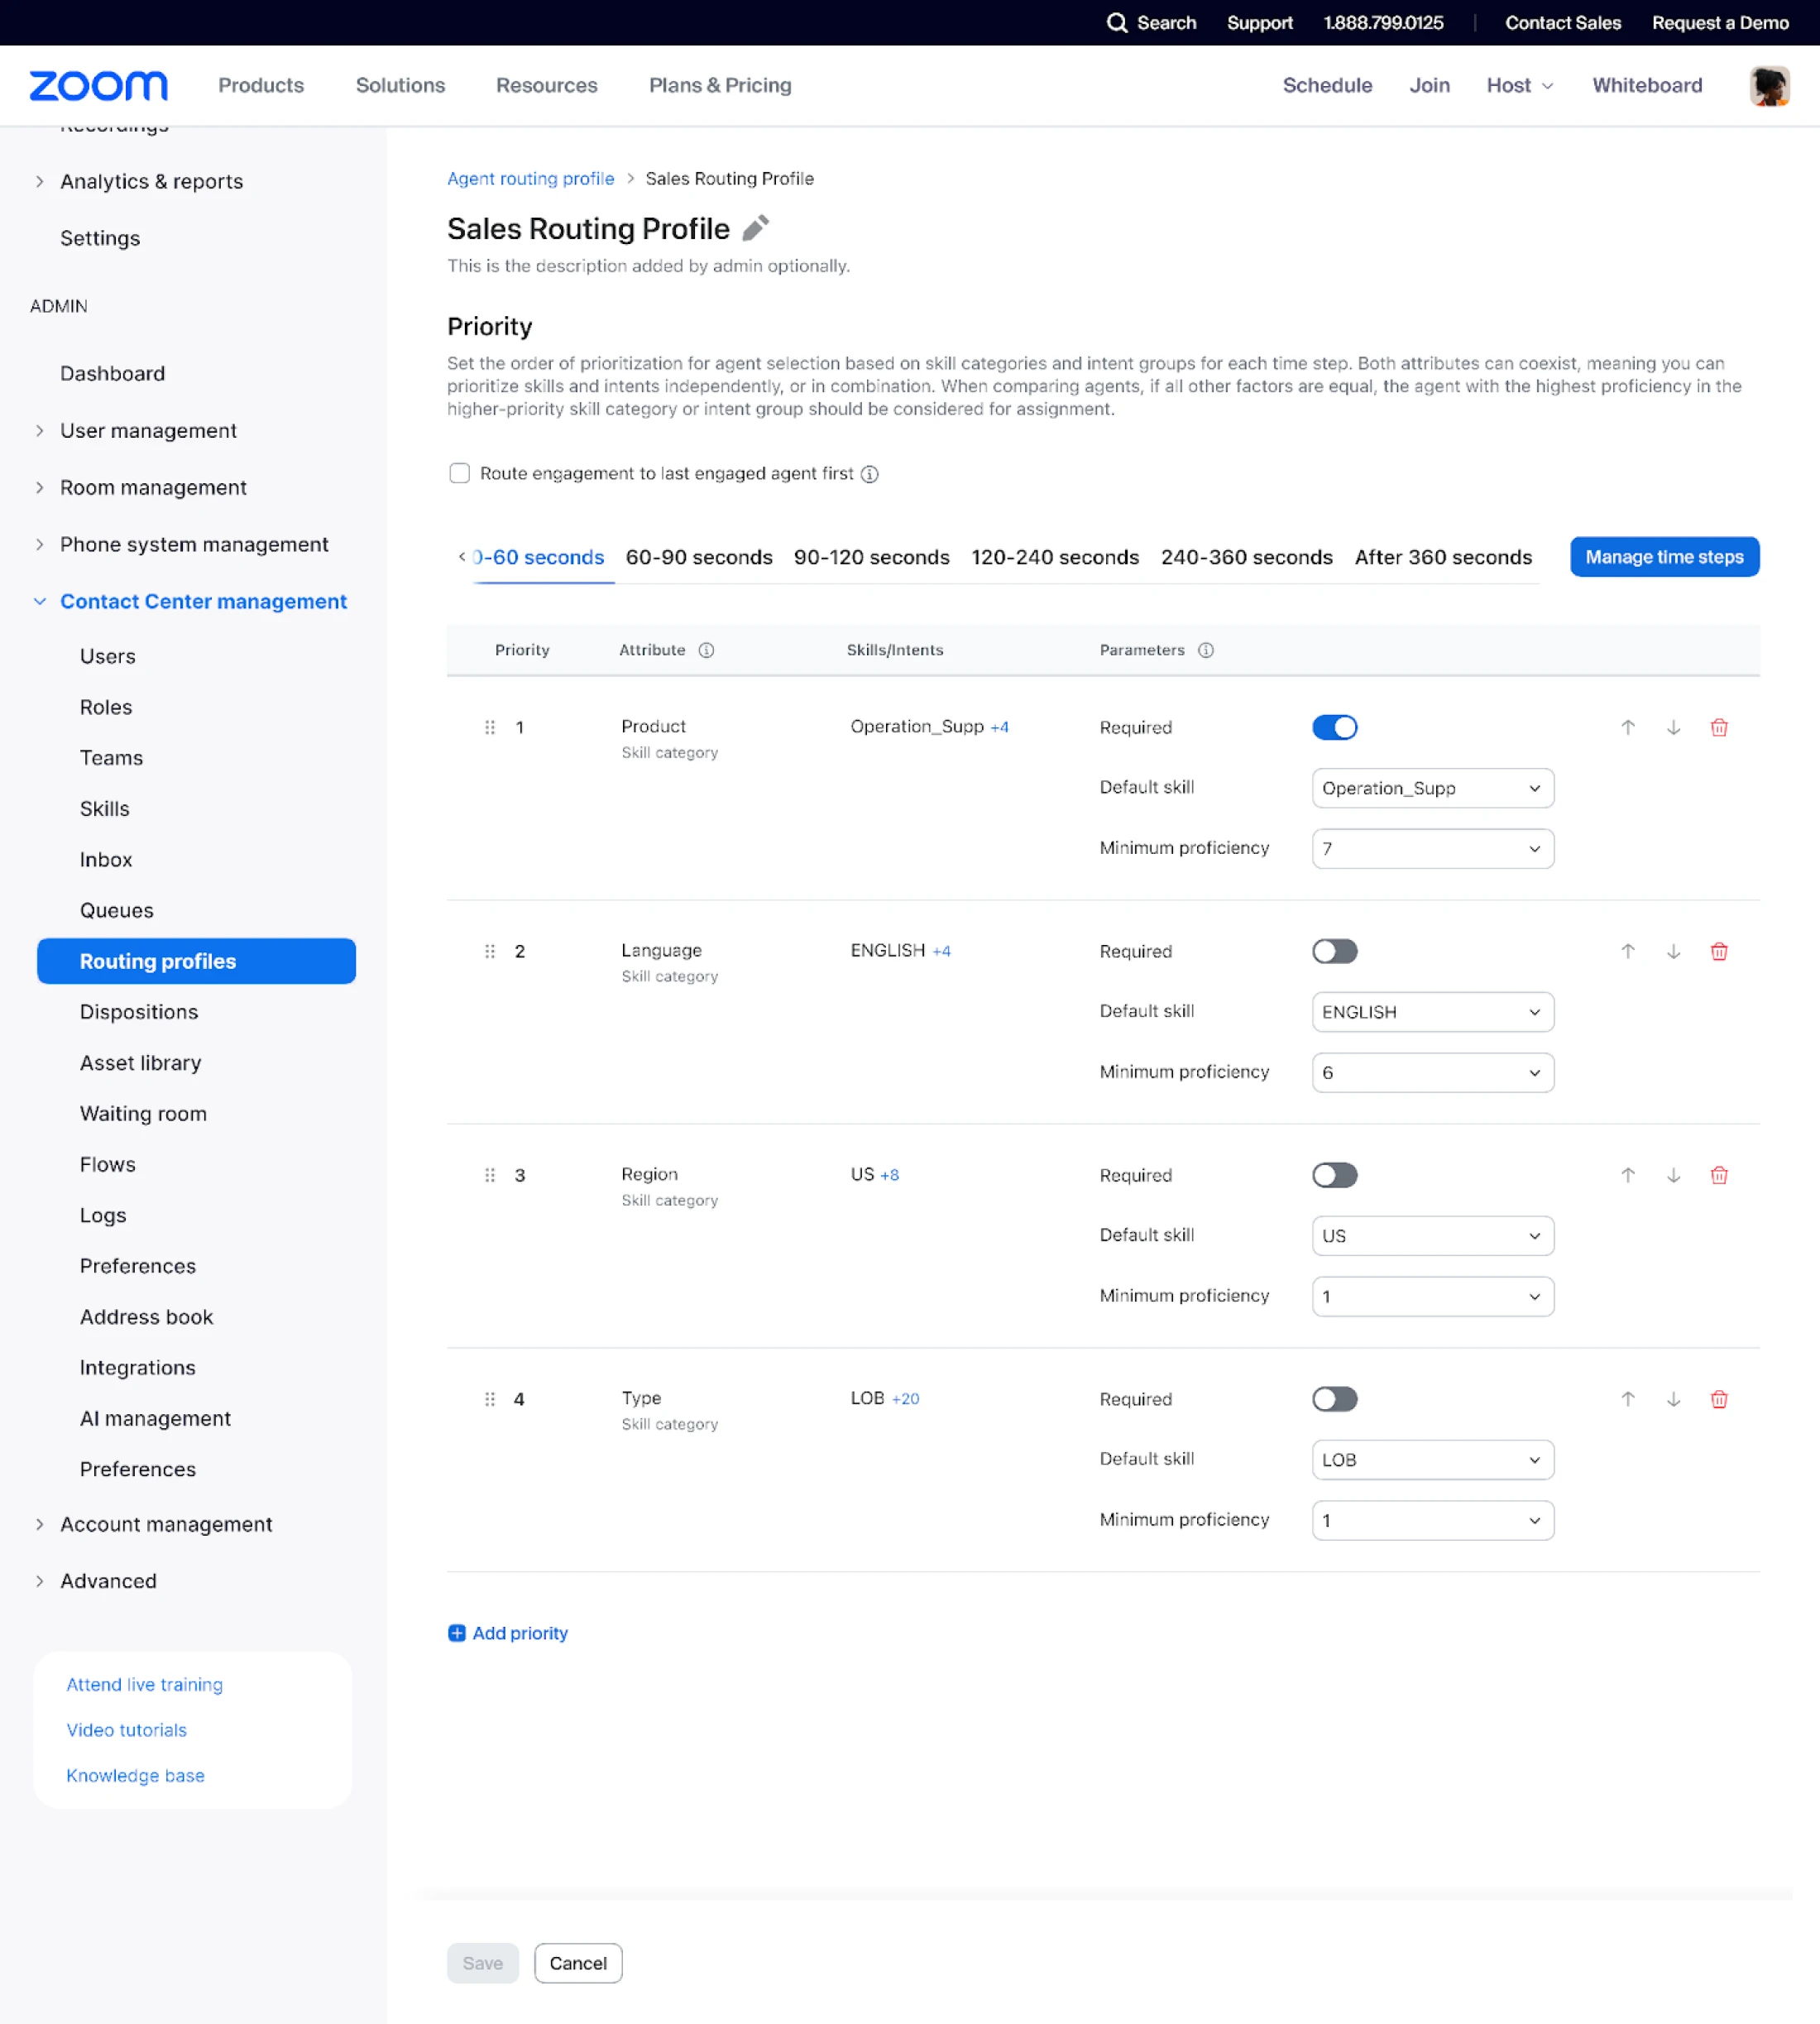Check Route engagement to last engaged agent
The width and height of the screenshot is (1820, 2024).
pos(459,473)
